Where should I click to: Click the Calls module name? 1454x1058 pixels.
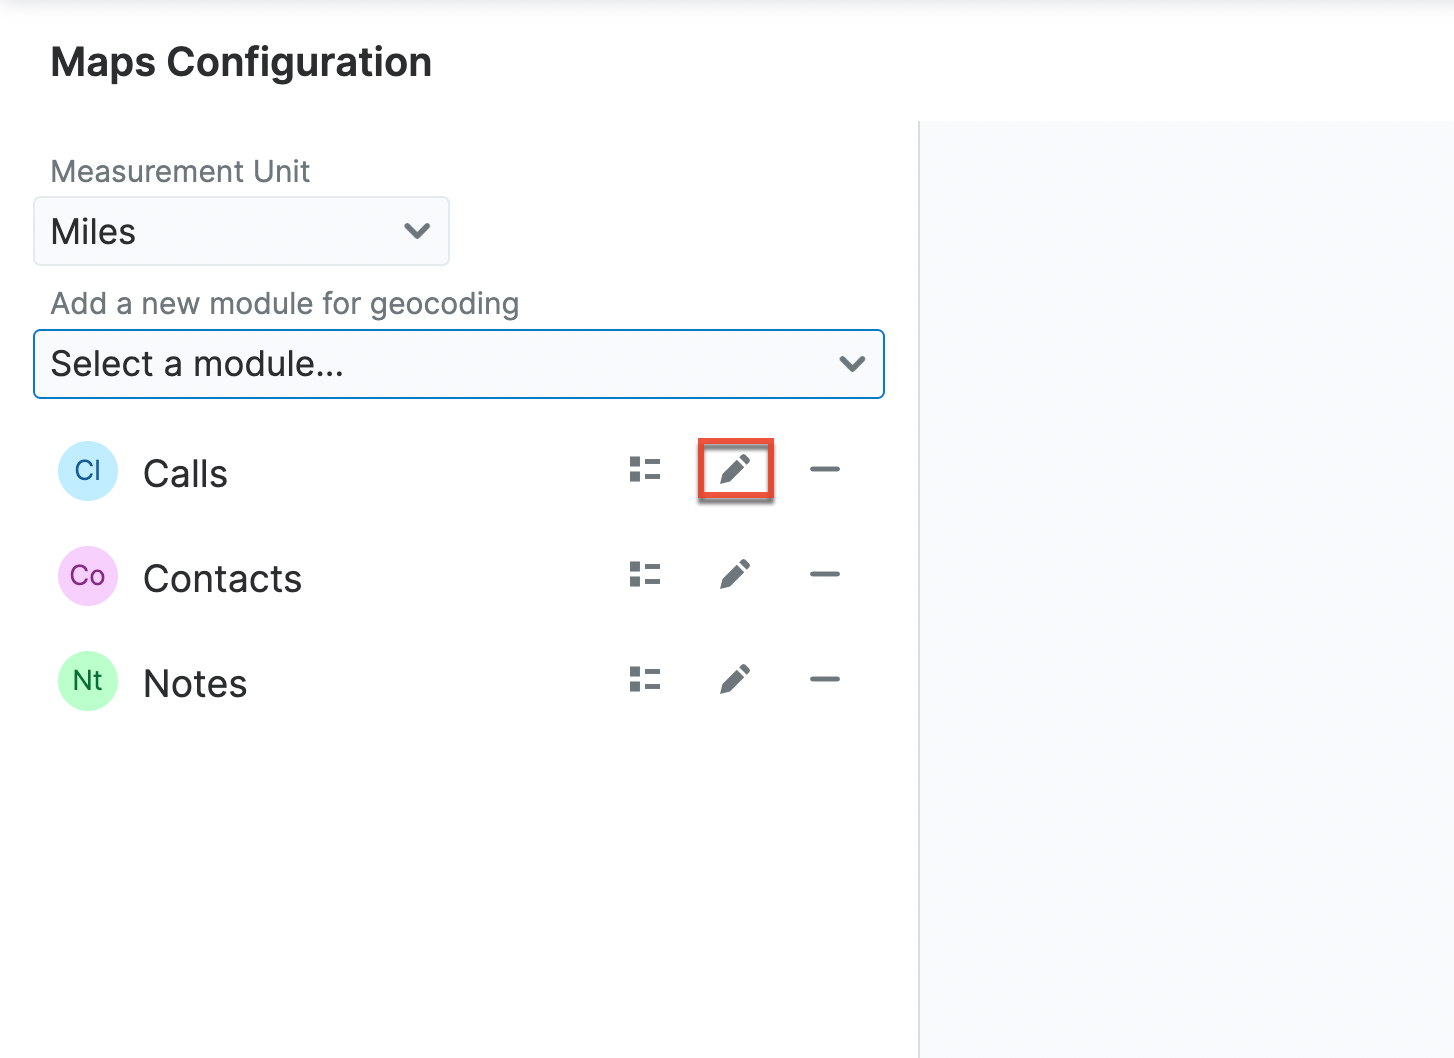(185, 474)
